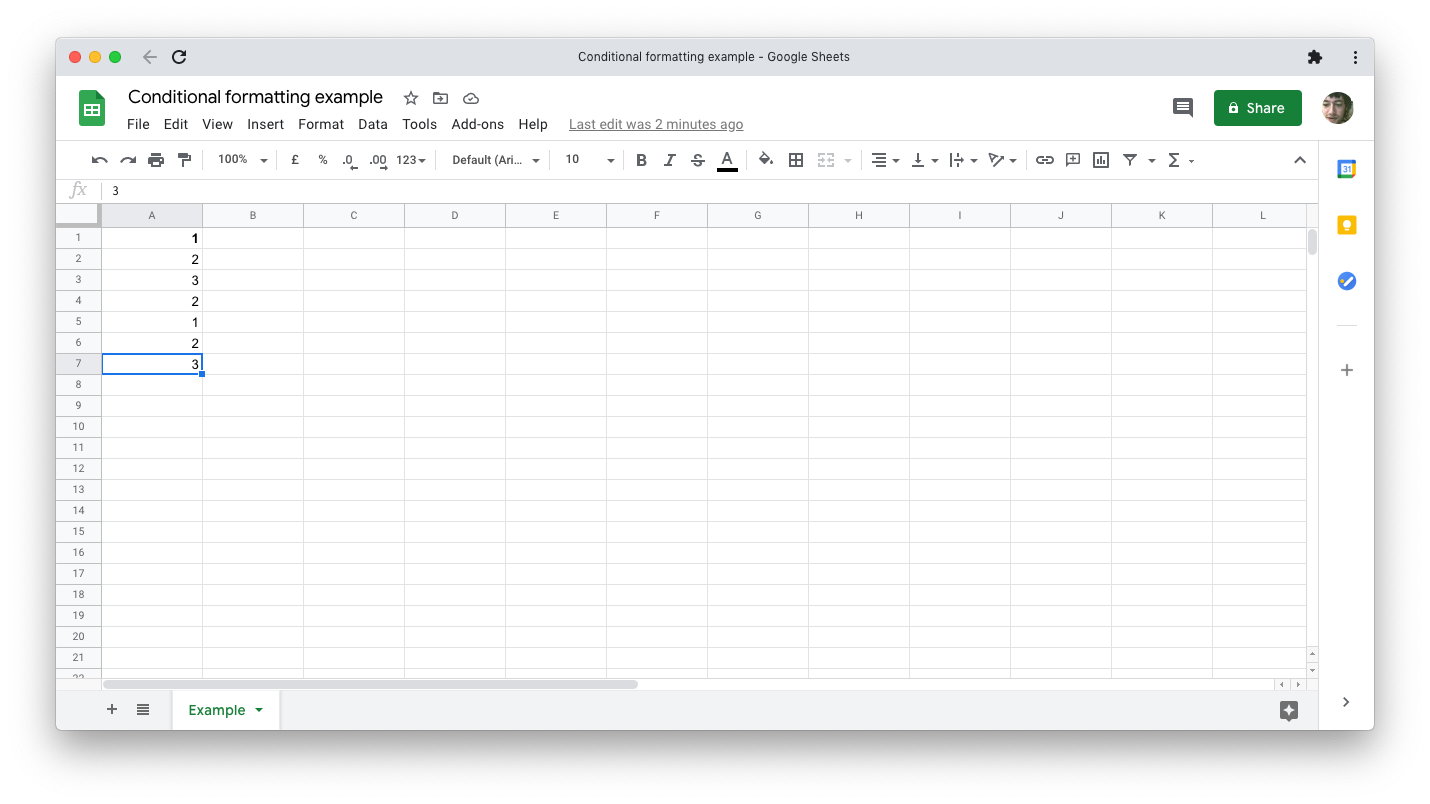Open the Help menu
Viewport: 1430px width, 804px height.
tap(533, 124)
